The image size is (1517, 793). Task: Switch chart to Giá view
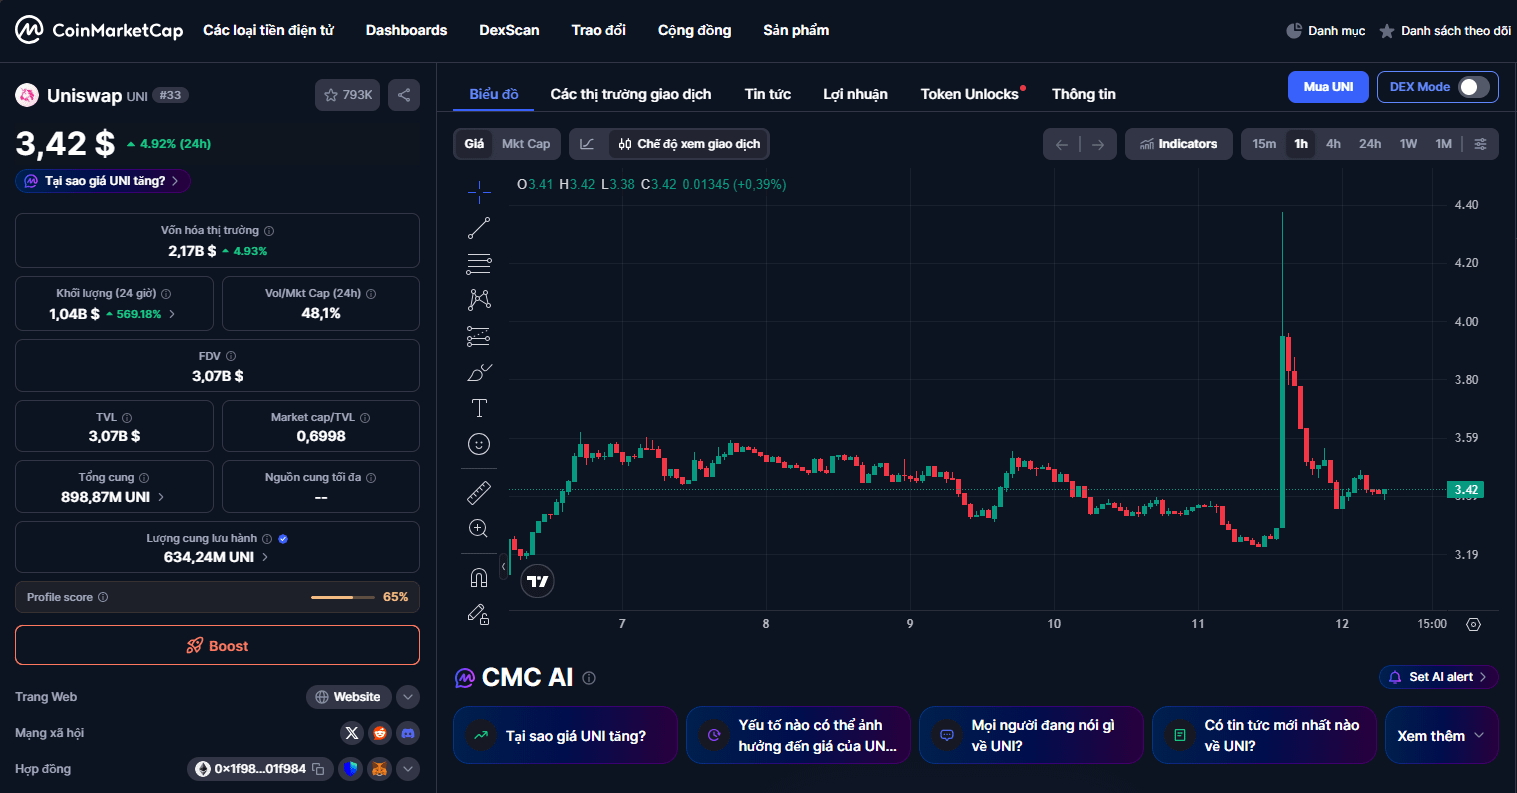coord(474,144)
